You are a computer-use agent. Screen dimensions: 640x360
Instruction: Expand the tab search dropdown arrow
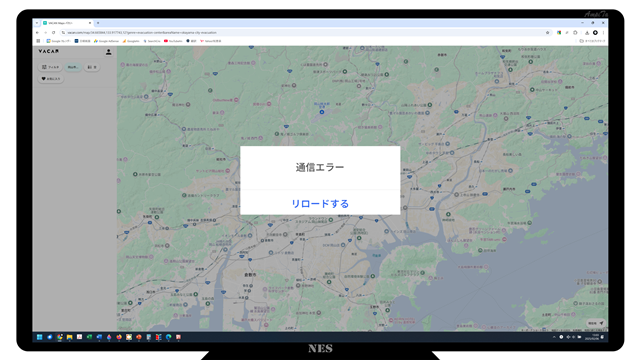click(x=37, y=23)
